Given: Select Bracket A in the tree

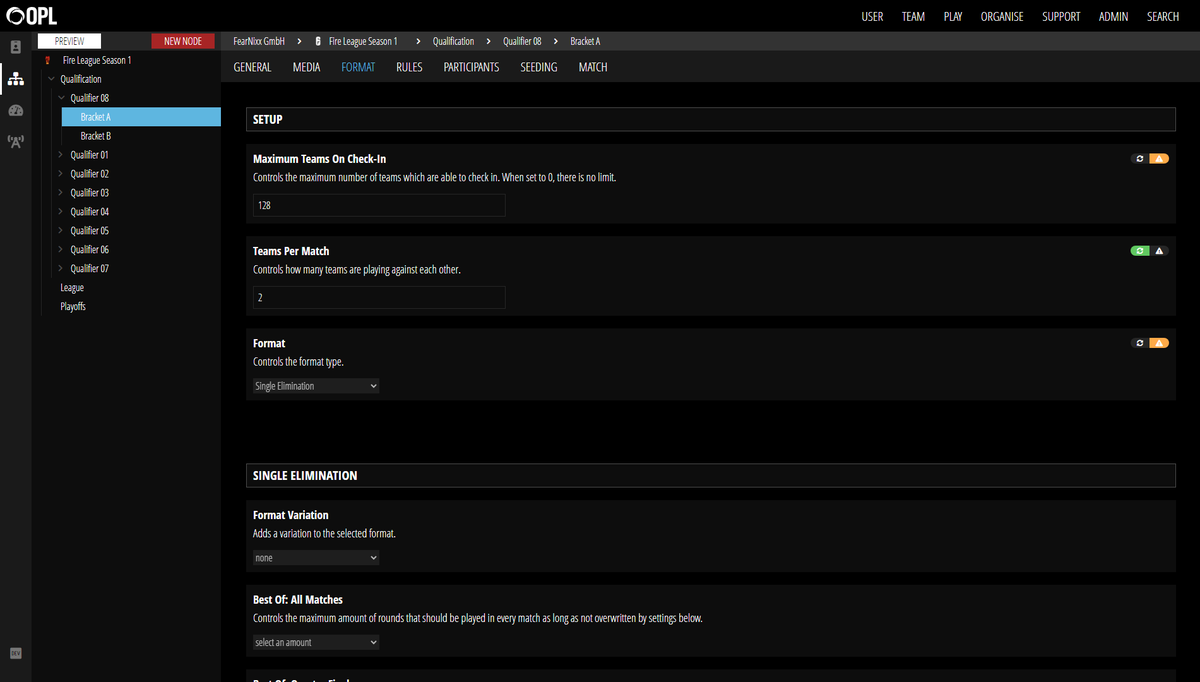Looking at the screenshot, I should click(x=95, y=117).
